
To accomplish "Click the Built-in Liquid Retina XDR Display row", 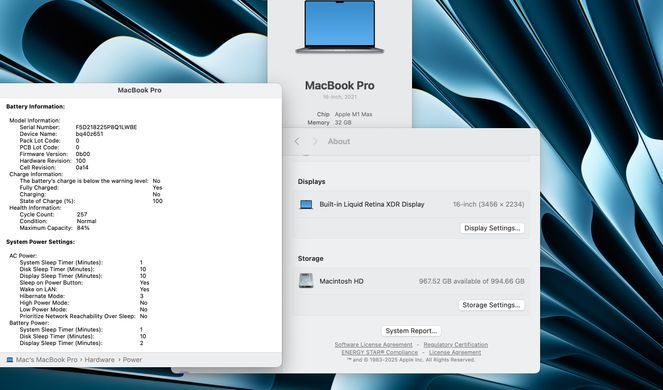I will click(411, 204).
